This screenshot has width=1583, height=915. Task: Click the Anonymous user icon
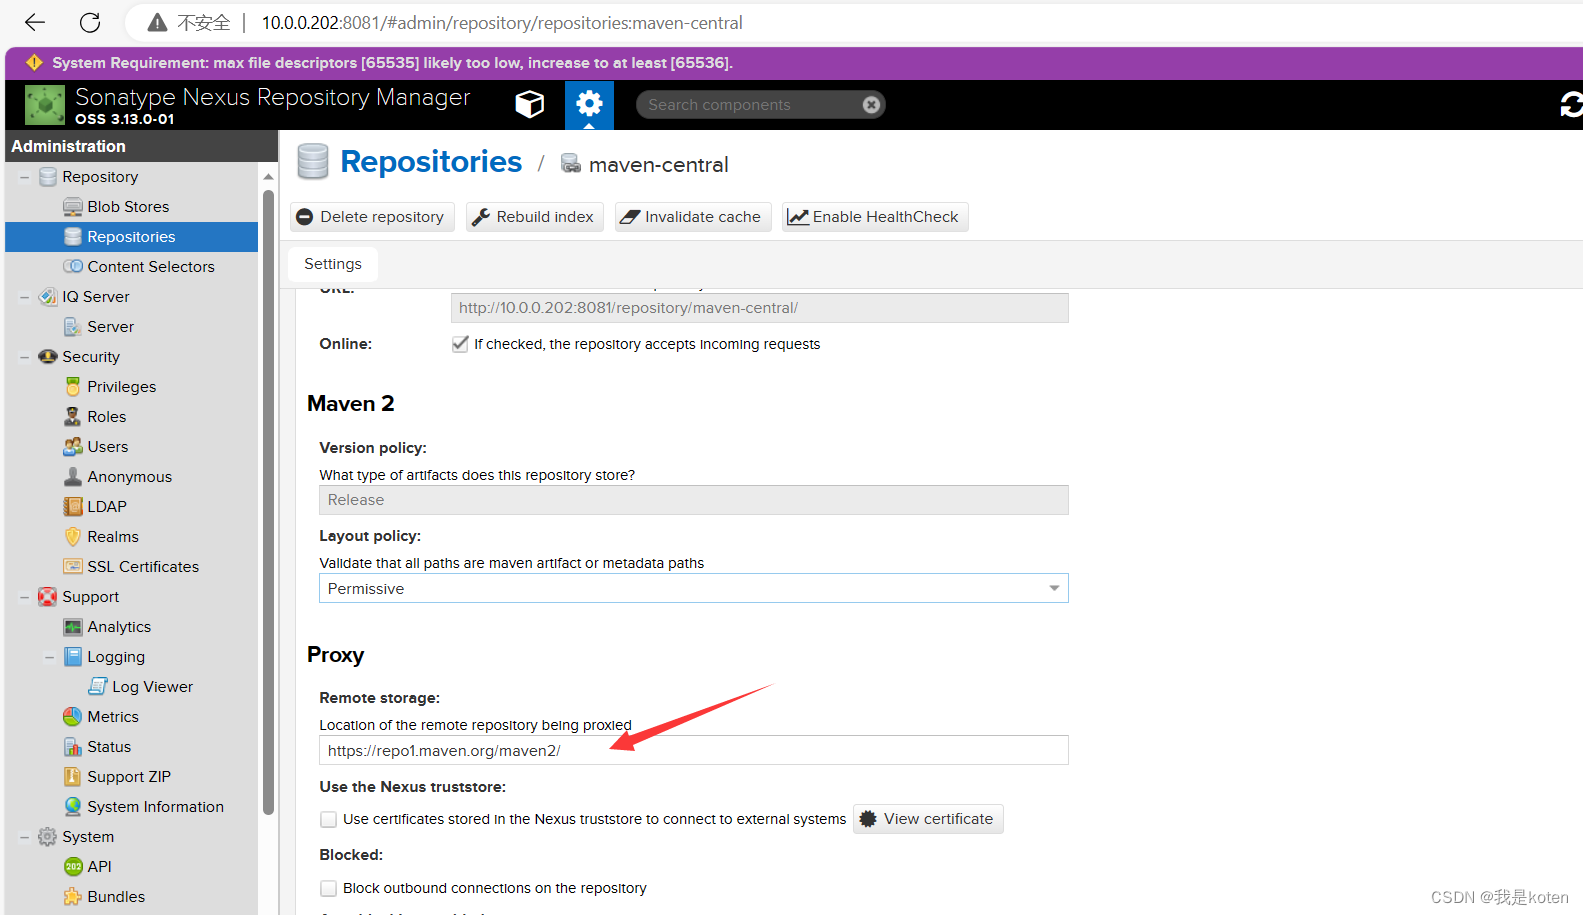coord(73,477)
